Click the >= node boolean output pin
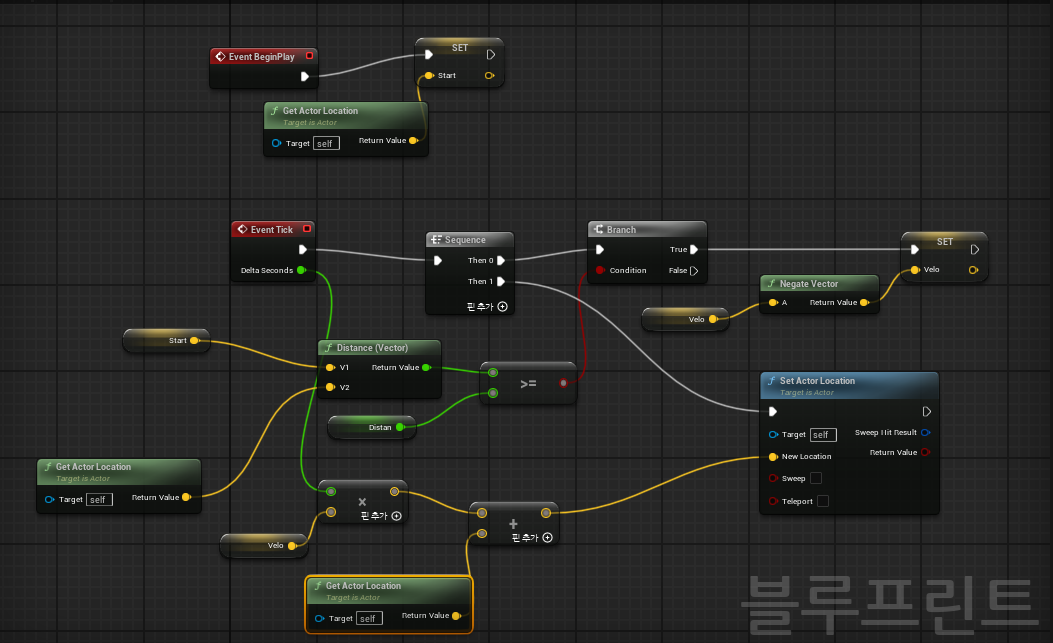 [563, 383]
